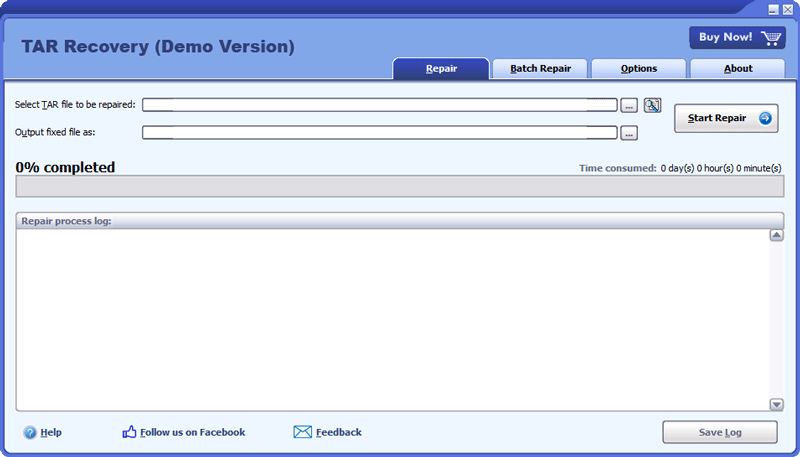Click the Feedback envelope icon
The width and height of the screenshot is (800, 457).
[x=303, y=432]
